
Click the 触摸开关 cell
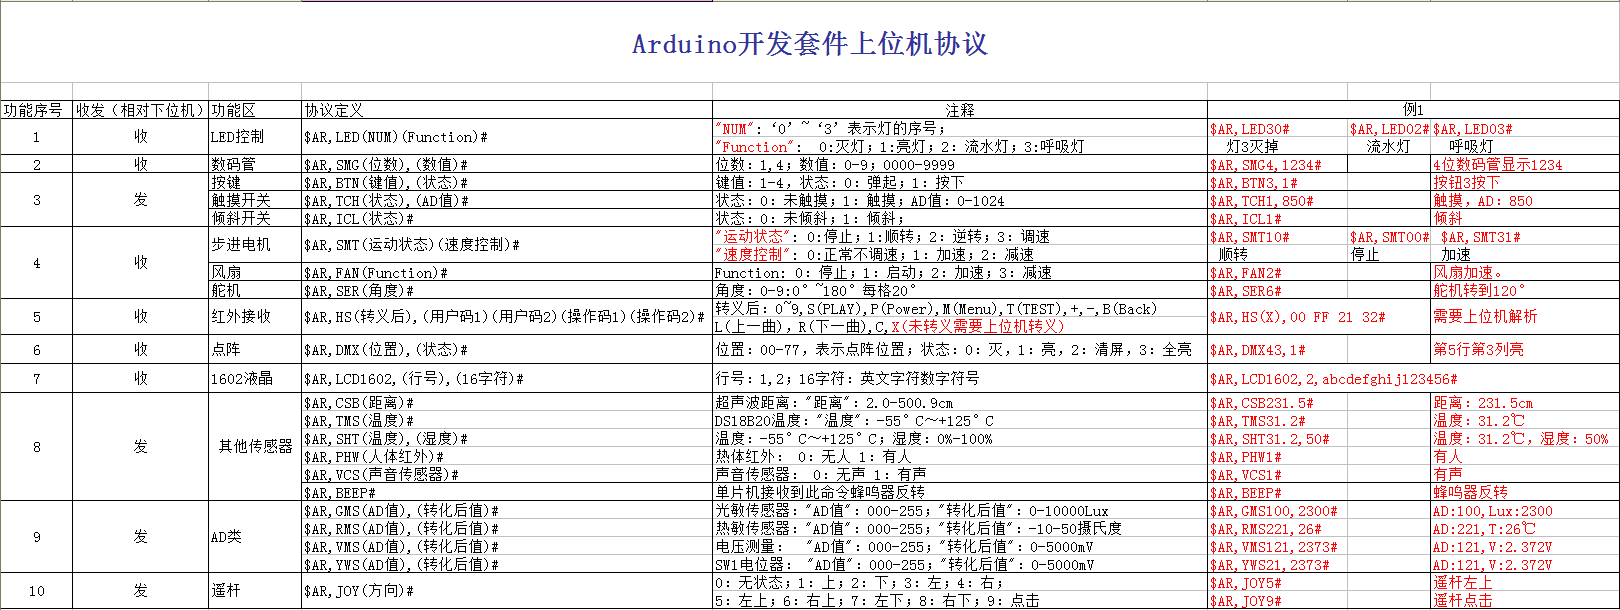pos(255,200)
